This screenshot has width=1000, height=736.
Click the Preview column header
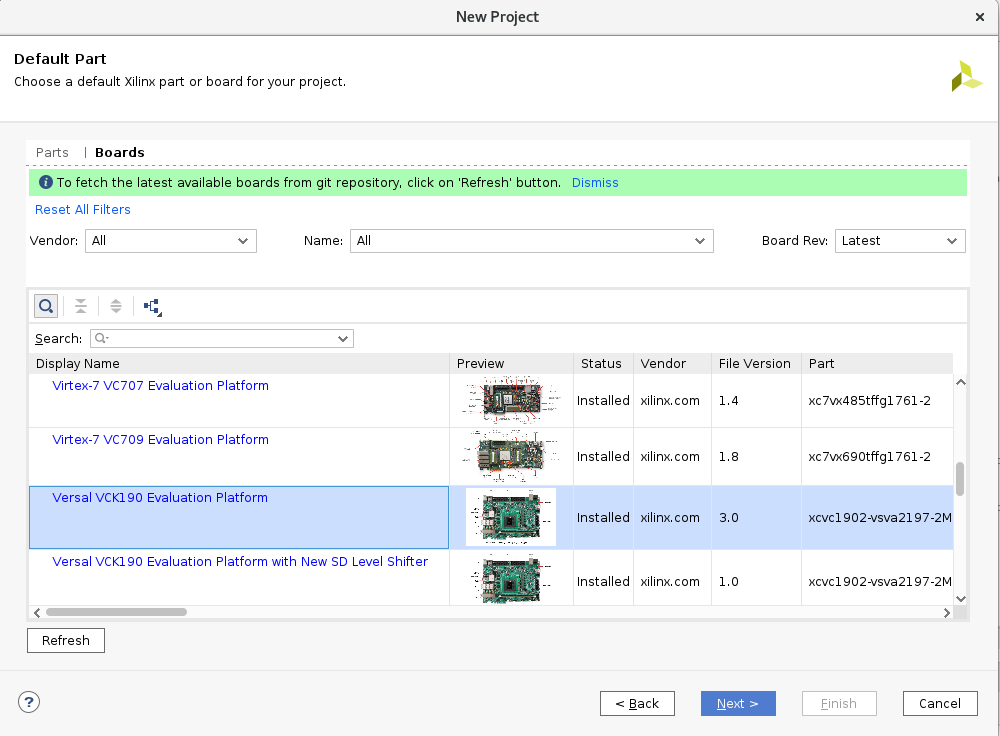[x=511, y=364]
